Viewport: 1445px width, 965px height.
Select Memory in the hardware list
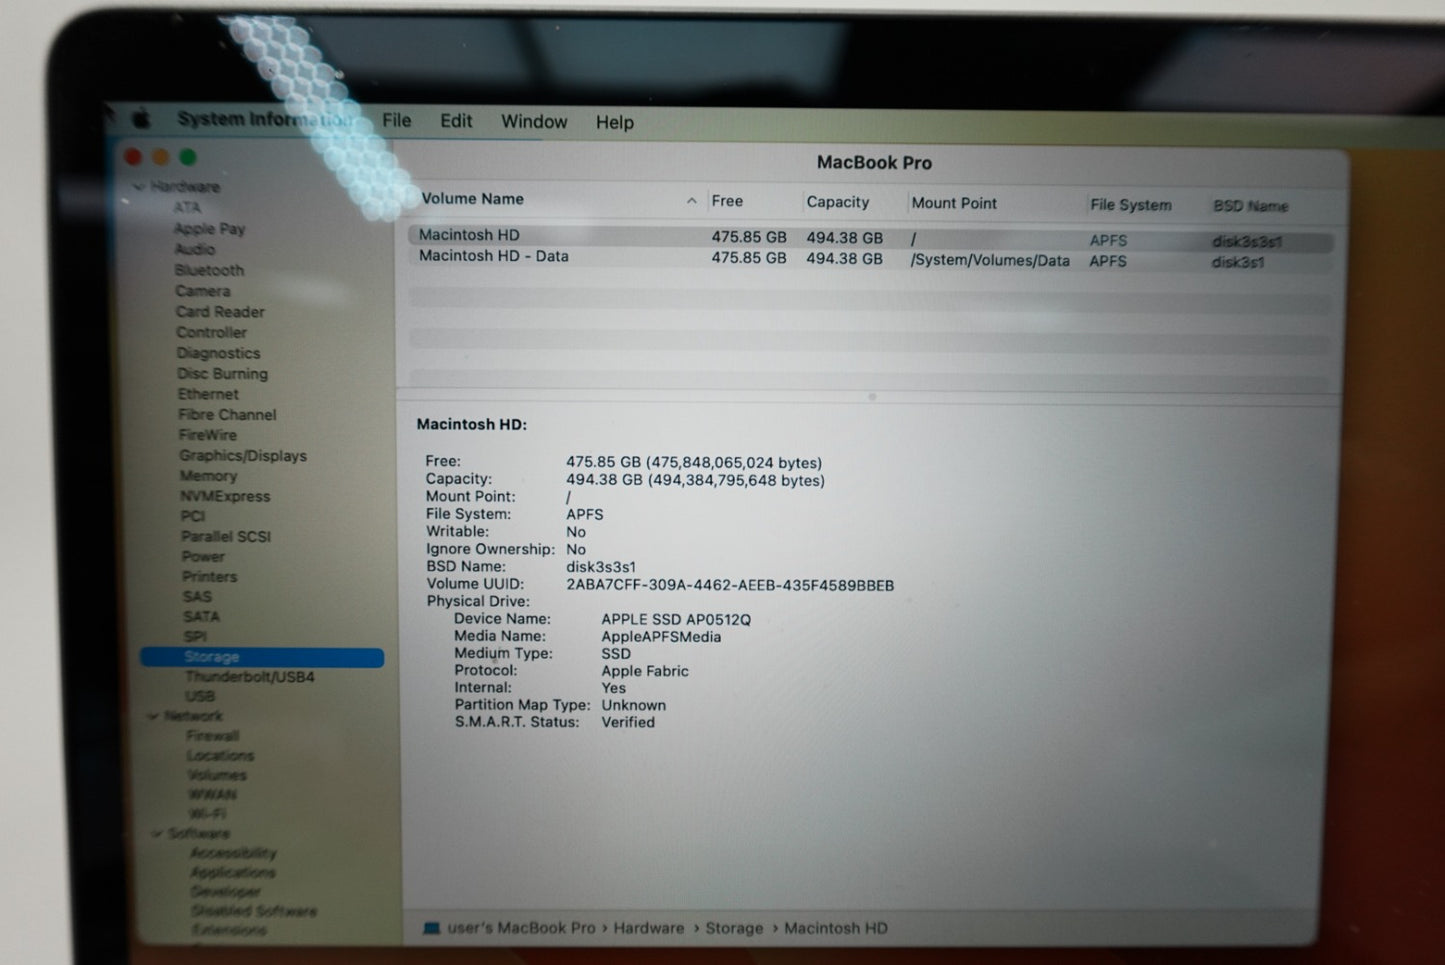[x=208, y=476]
